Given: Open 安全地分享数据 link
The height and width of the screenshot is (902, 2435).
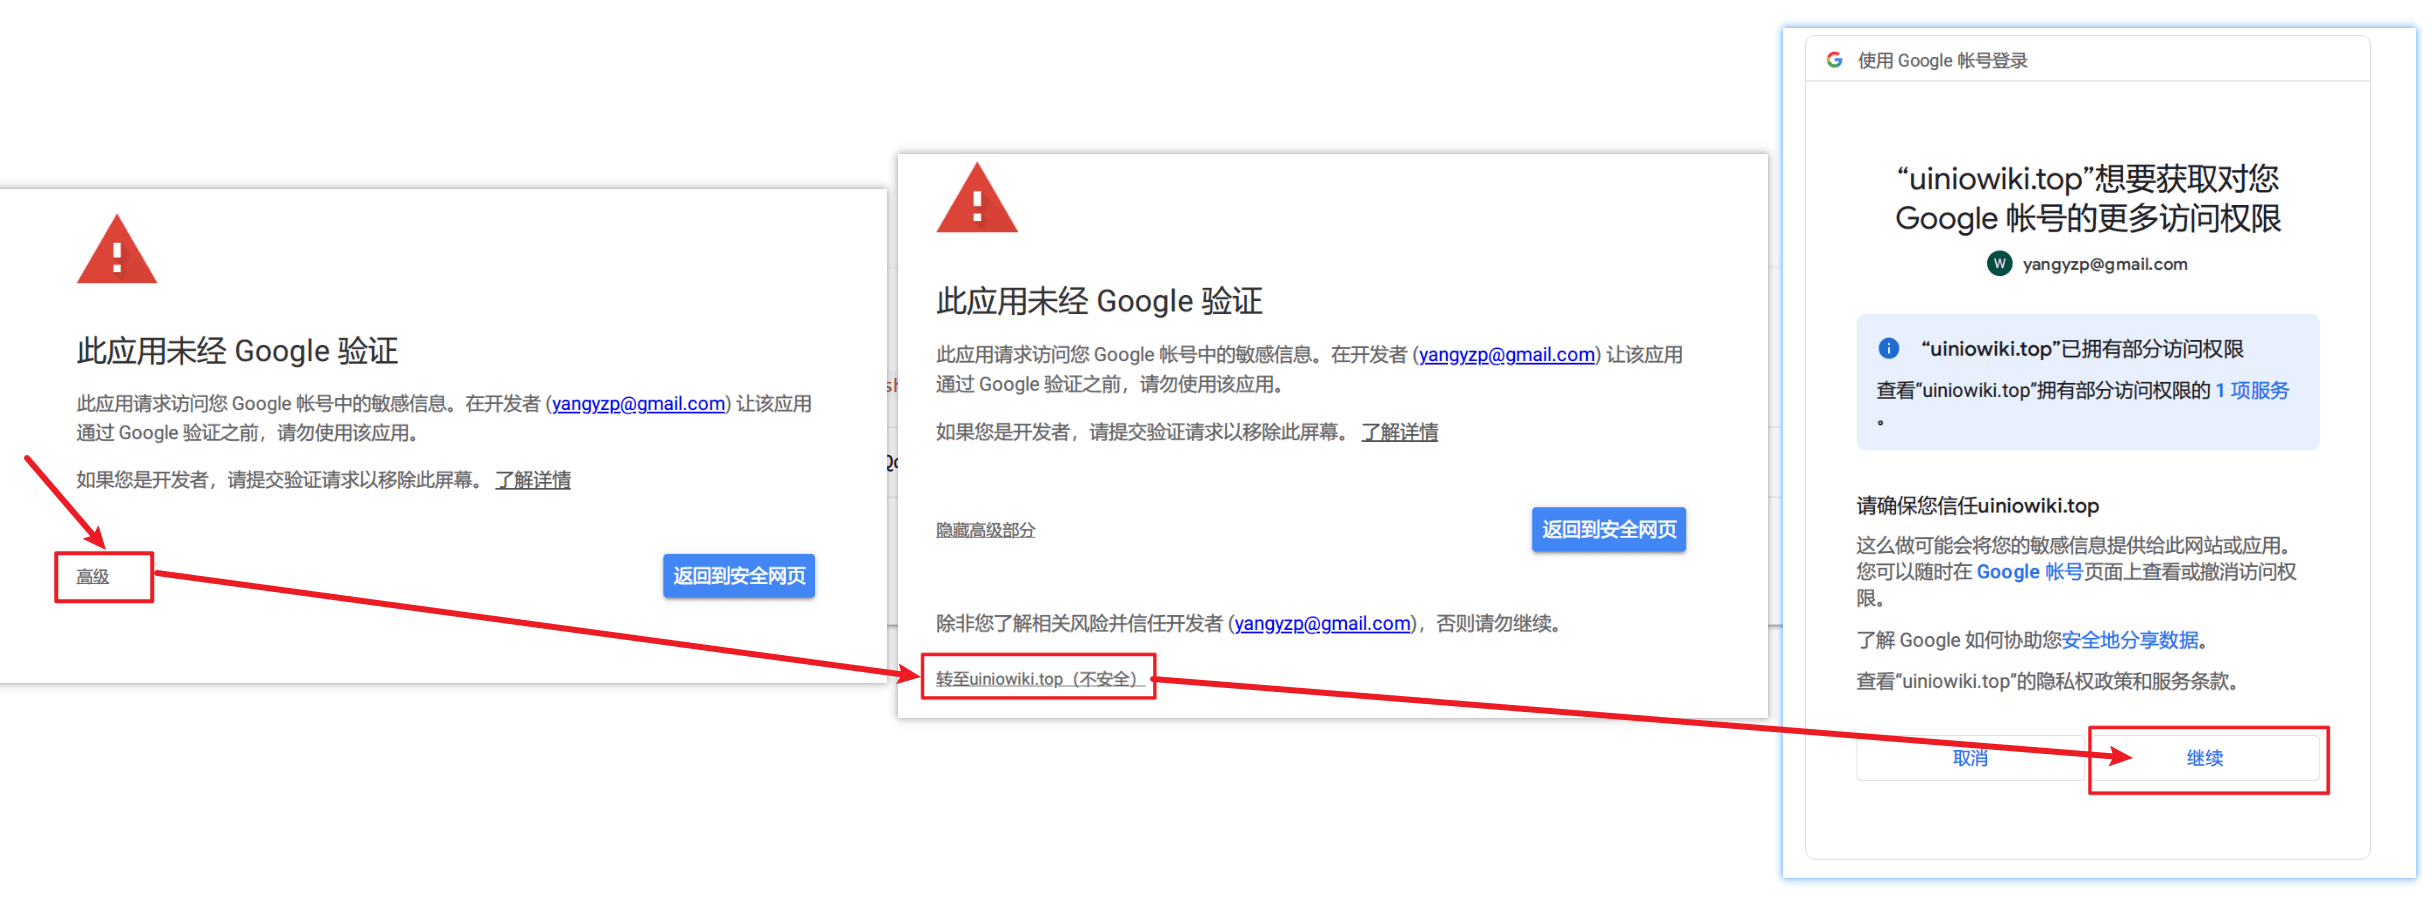Looking at the screenshot, I should (2130, 640).
